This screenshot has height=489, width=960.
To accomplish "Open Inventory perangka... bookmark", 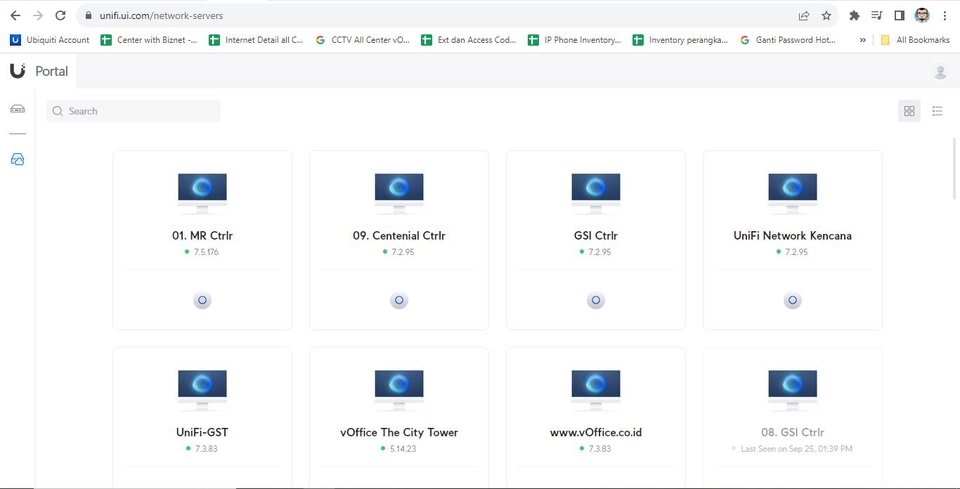I will point(681,40).
